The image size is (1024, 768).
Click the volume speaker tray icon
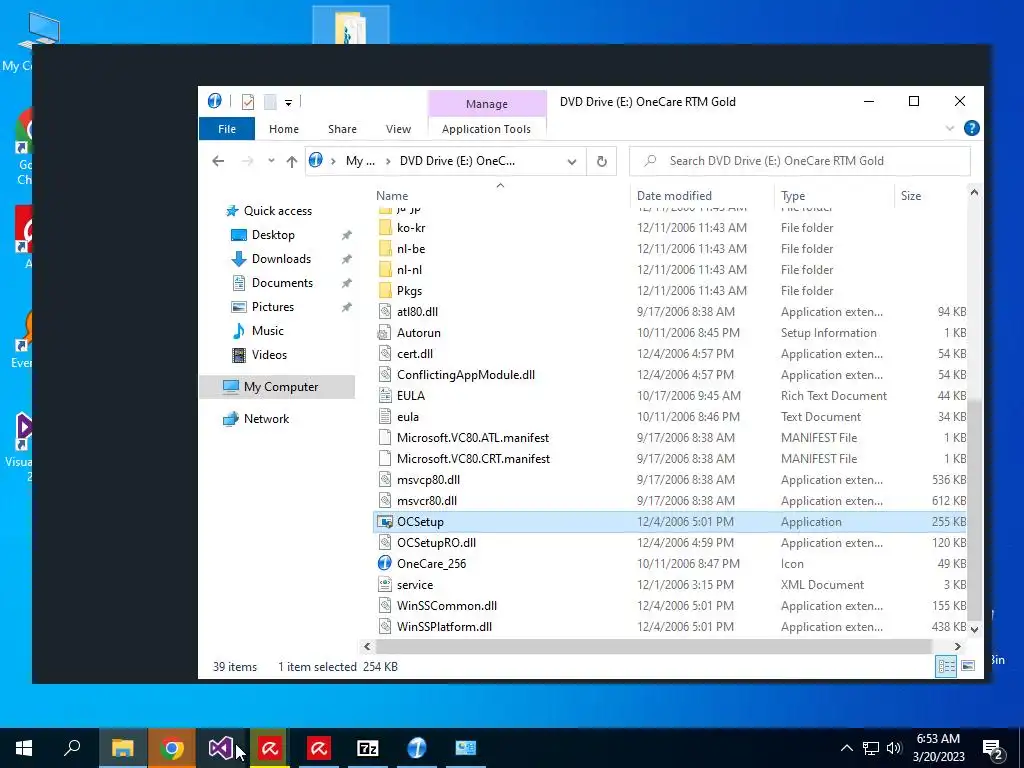pos(895,748)
